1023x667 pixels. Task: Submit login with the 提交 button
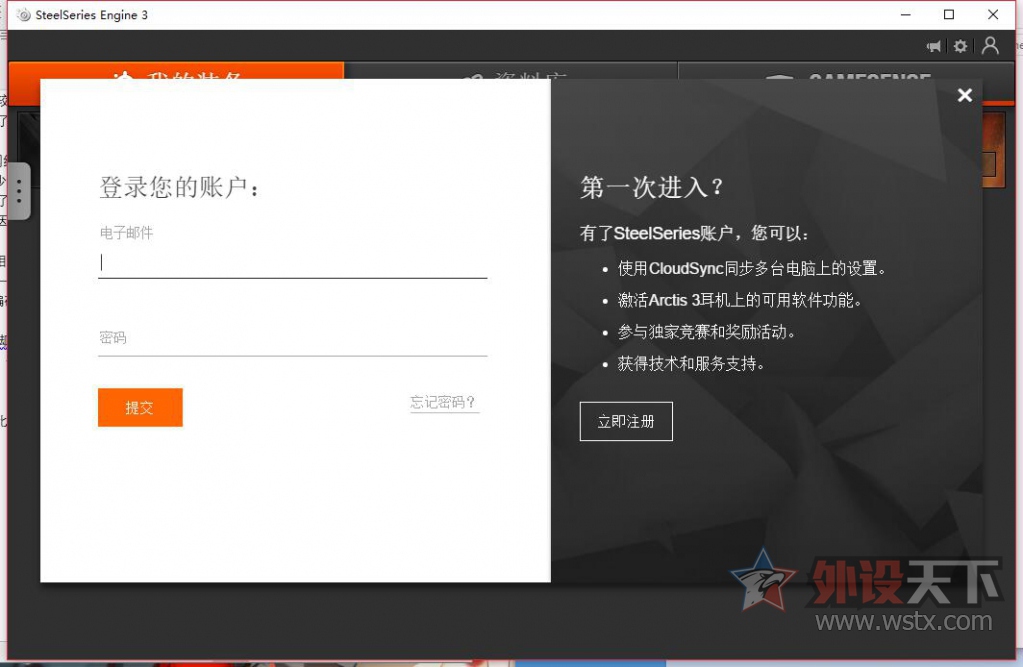[140, 407]
